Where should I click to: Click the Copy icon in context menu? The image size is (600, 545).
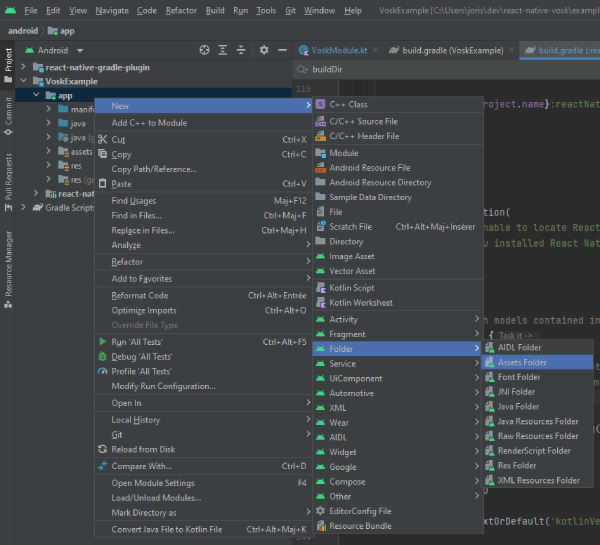(102, 154)
